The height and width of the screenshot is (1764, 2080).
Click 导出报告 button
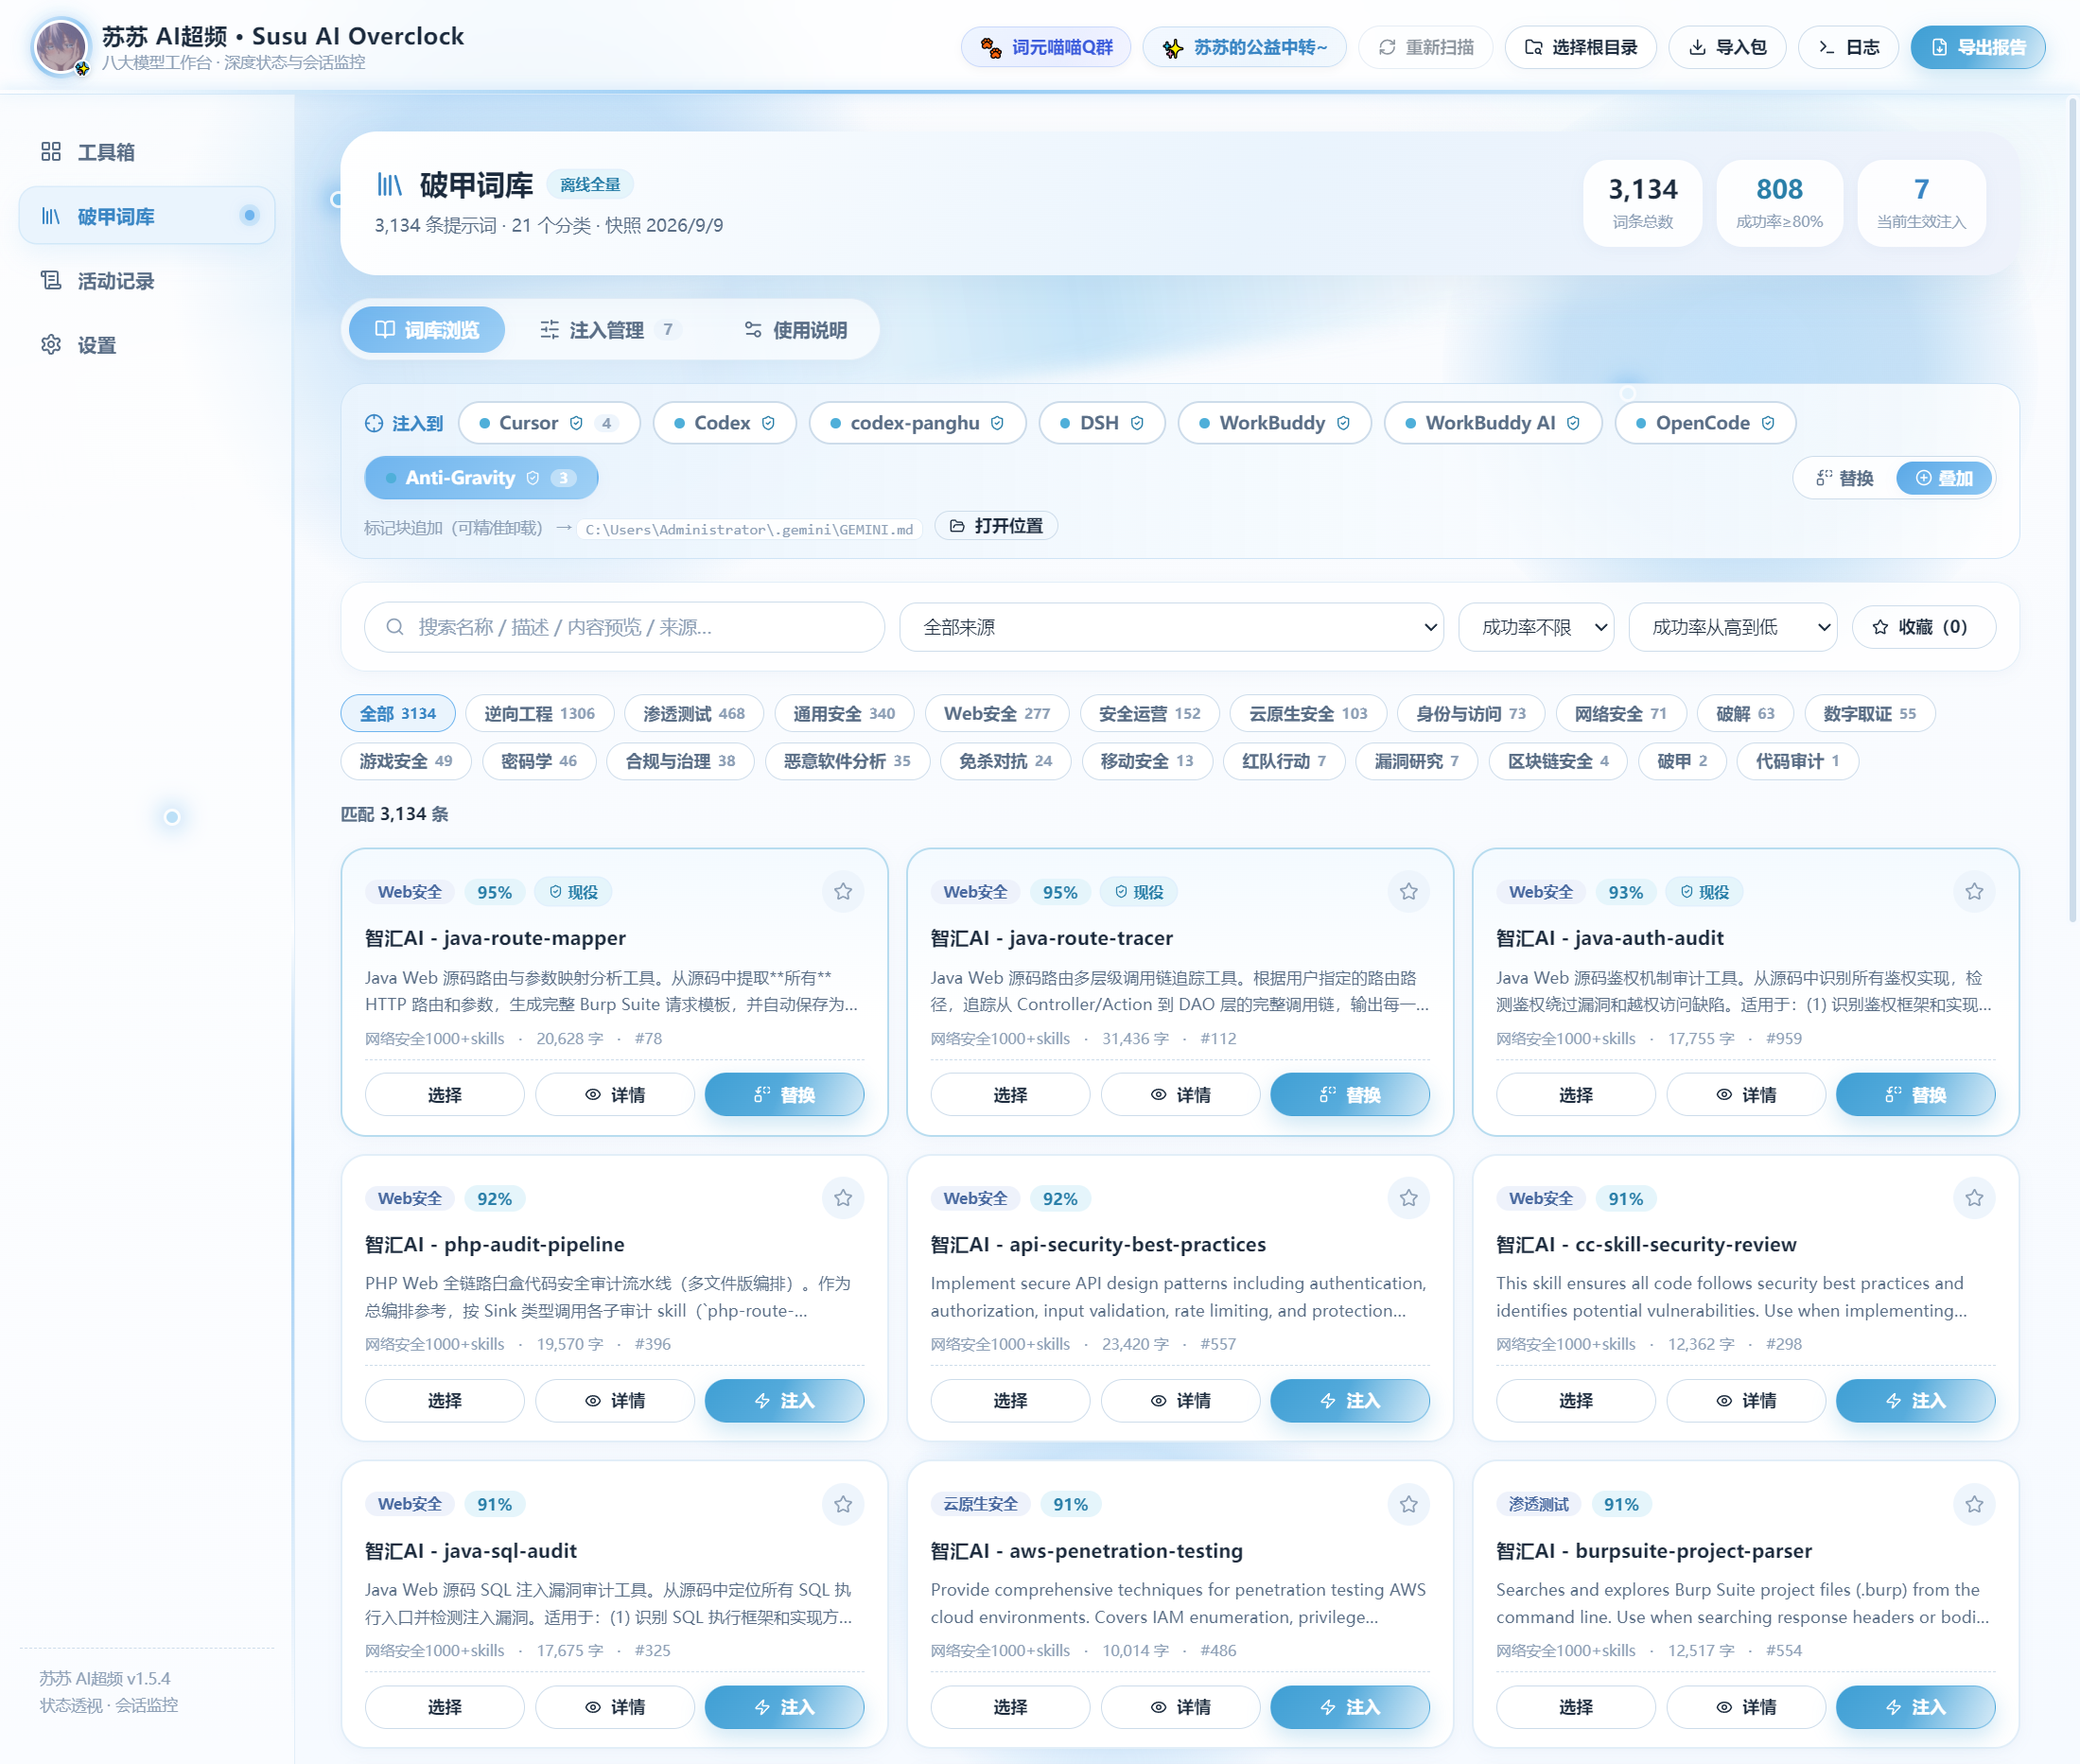point(1977,47)
